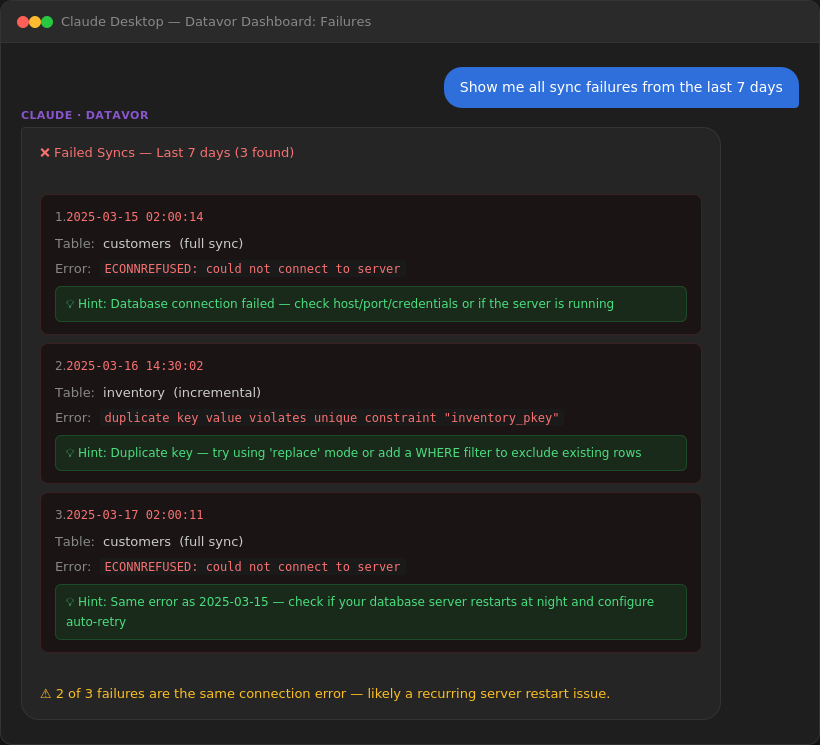Click the Show me all sync failures button

click(621, 87)
